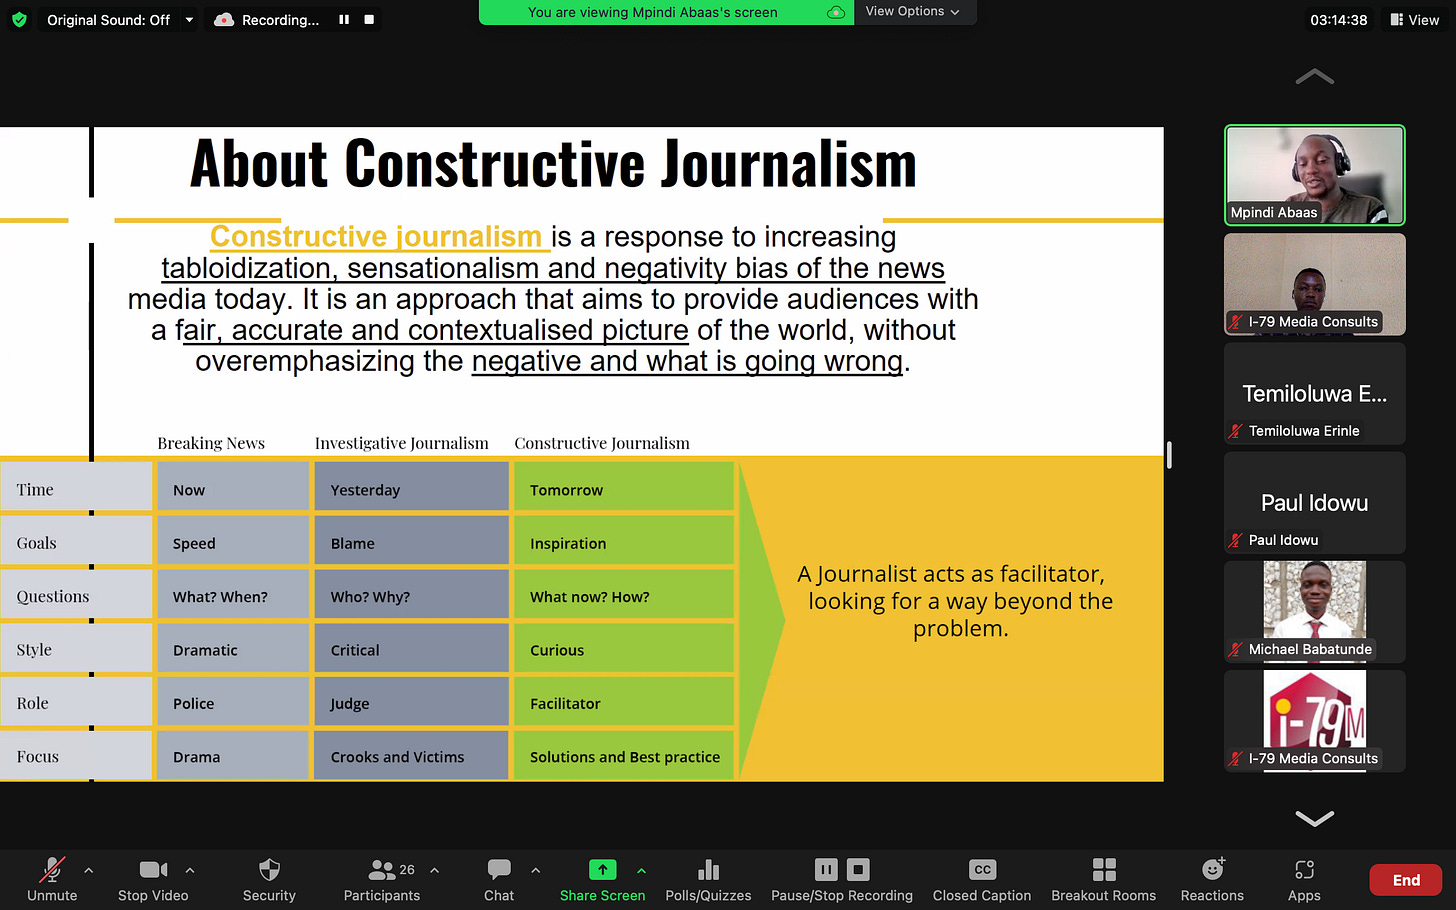Click muted mic icon on Temiloluwa Erinle
This screenshot has width=1456, height=910.
[1236, 431]
